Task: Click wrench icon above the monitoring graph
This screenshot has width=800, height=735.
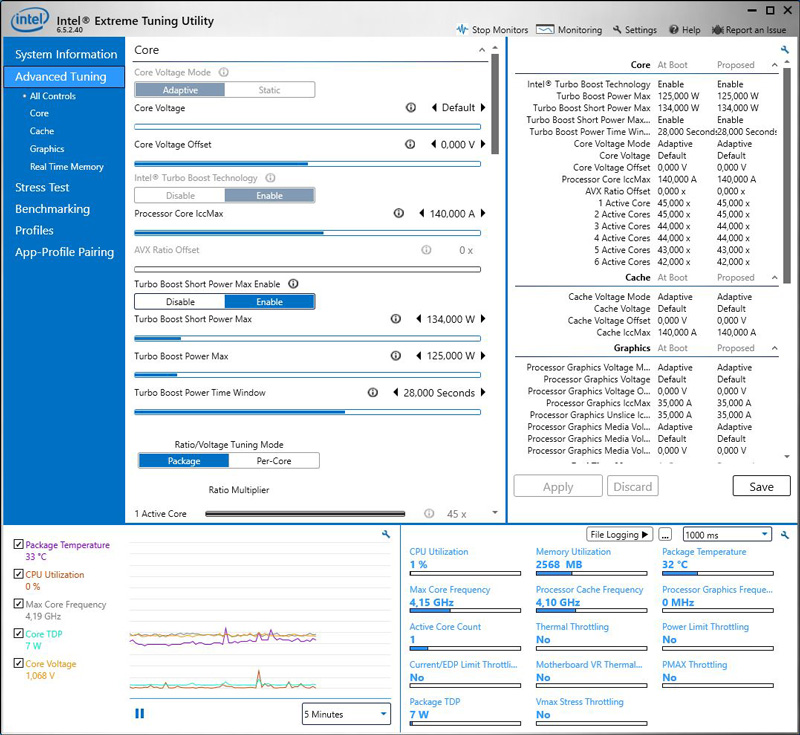Action: 386,534
